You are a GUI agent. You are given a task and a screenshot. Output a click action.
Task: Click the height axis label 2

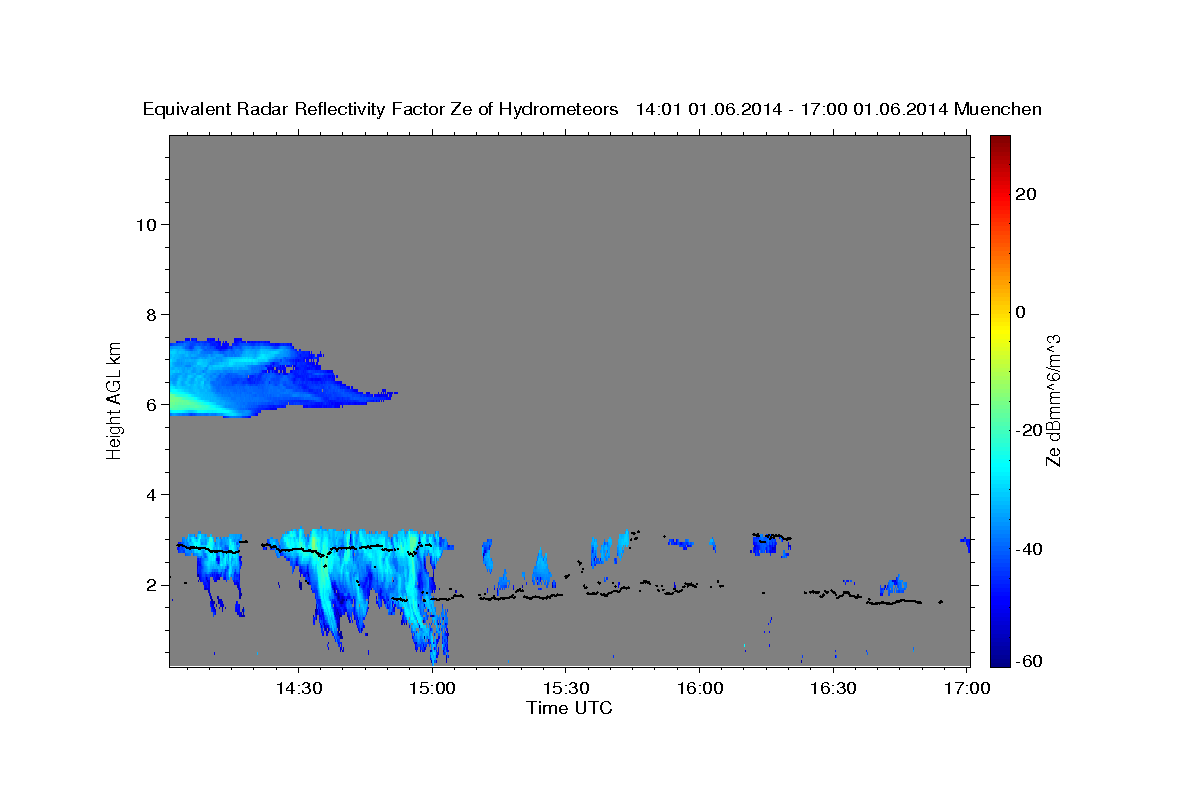(152, 584)
